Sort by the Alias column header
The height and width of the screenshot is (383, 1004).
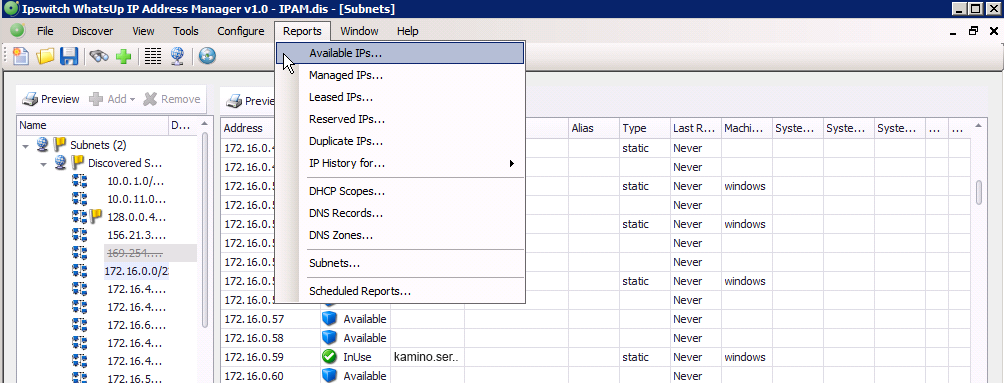point(594,128)
